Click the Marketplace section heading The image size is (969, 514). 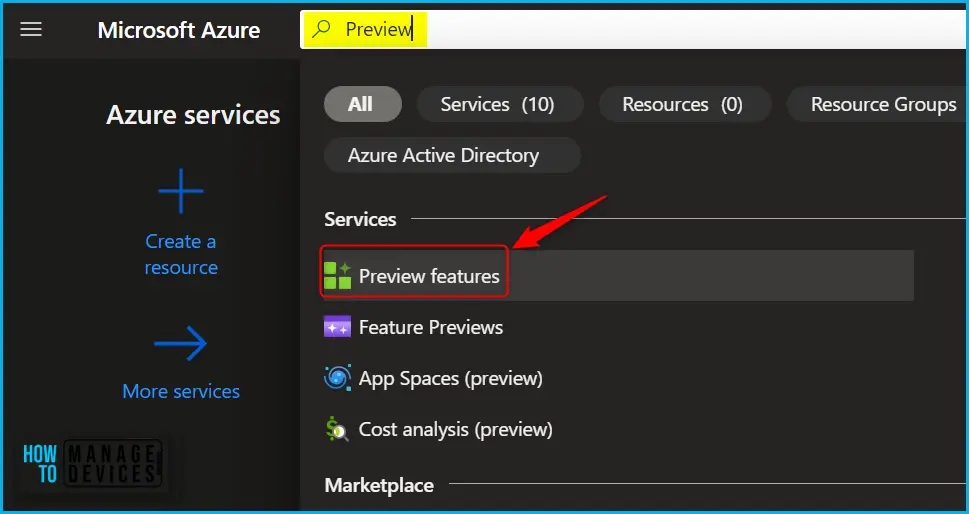click(379, 486)
